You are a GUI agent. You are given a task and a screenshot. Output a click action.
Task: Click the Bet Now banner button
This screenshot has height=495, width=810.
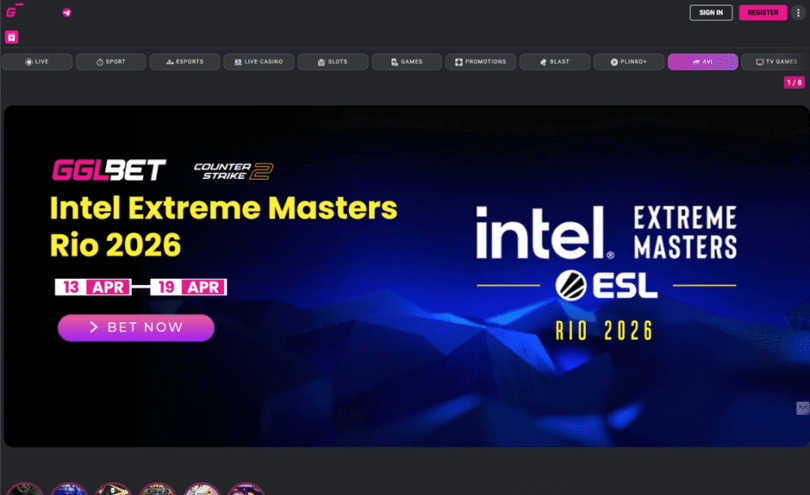click(x=136, y=327)
